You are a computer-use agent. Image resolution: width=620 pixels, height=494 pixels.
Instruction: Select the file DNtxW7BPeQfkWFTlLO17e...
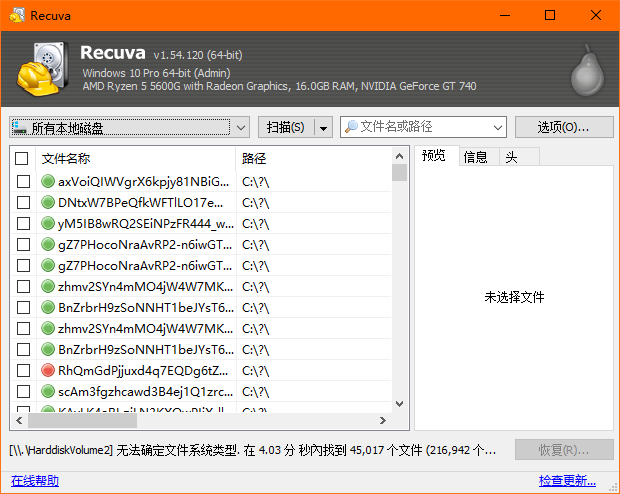coord(140,203)
